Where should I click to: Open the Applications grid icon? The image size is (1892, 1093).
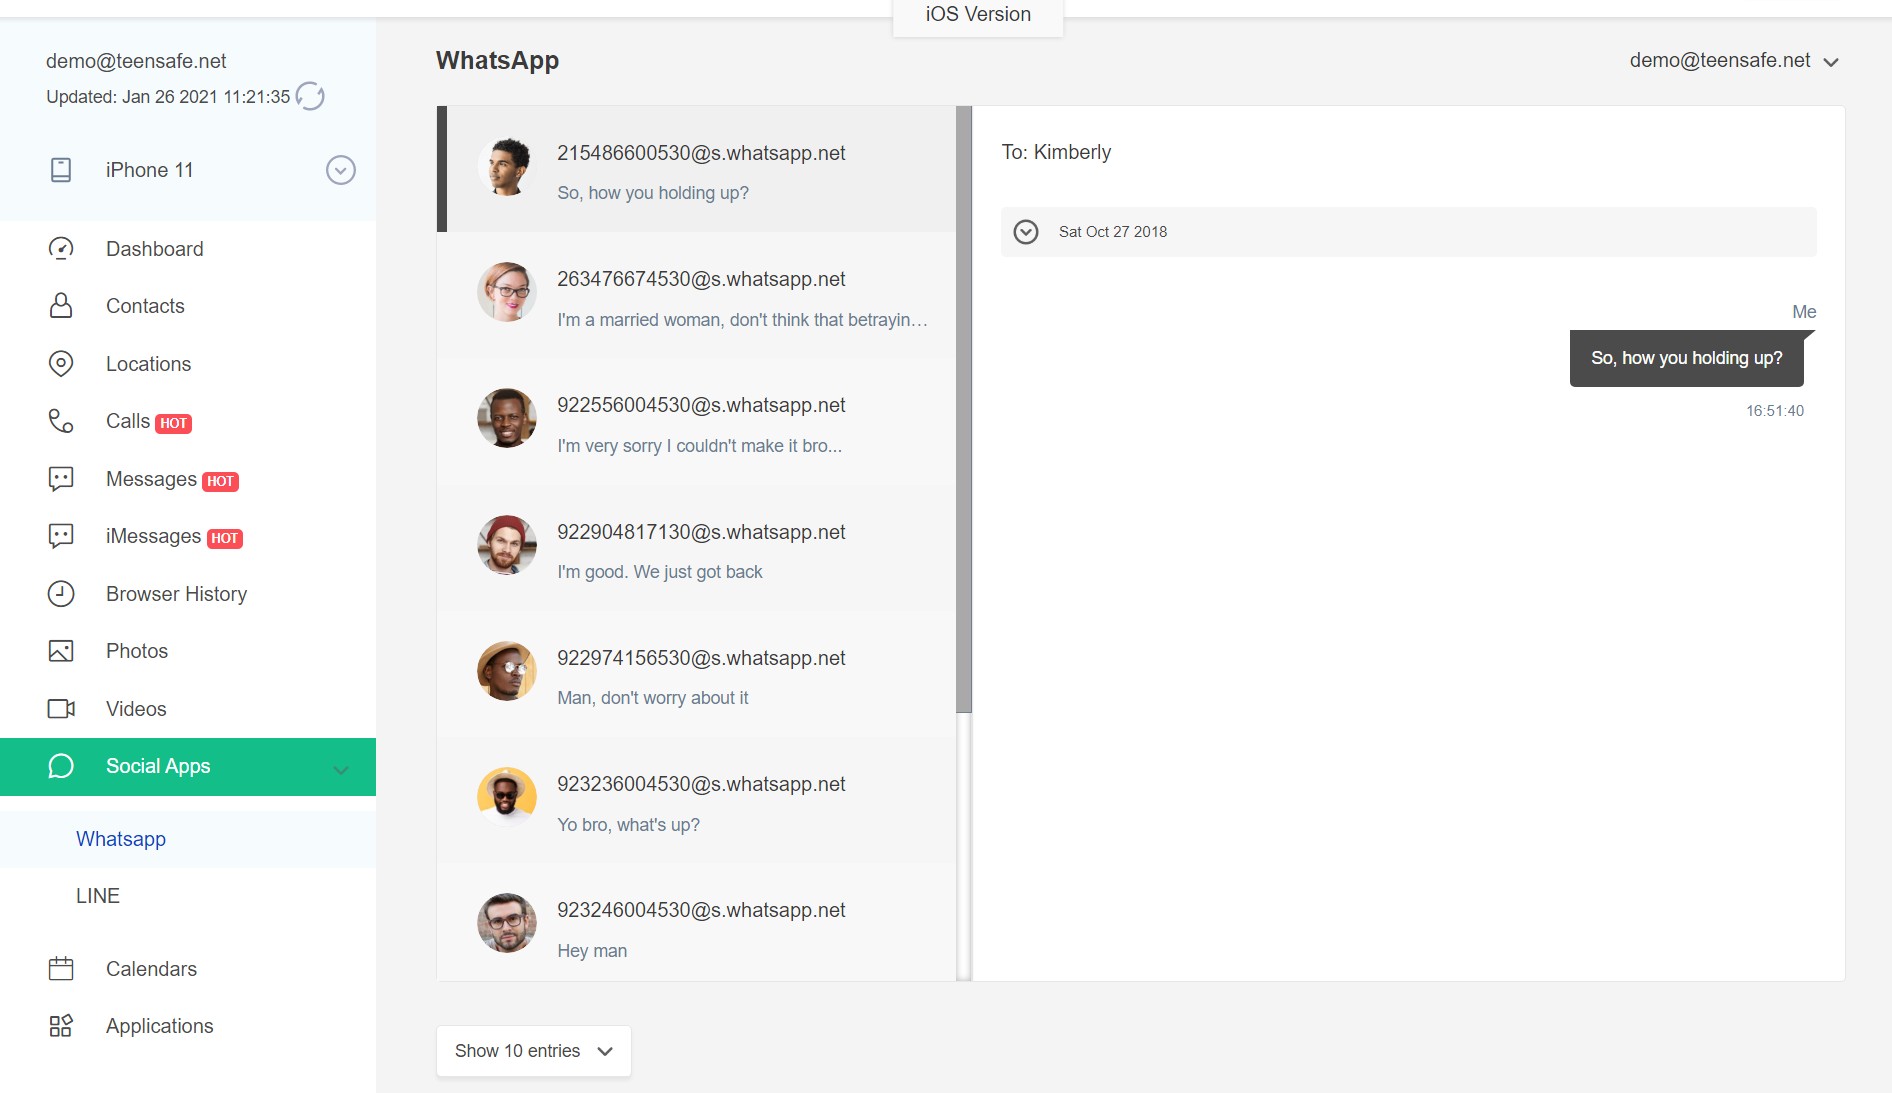pyautogui.click(x=61, y=1026)
